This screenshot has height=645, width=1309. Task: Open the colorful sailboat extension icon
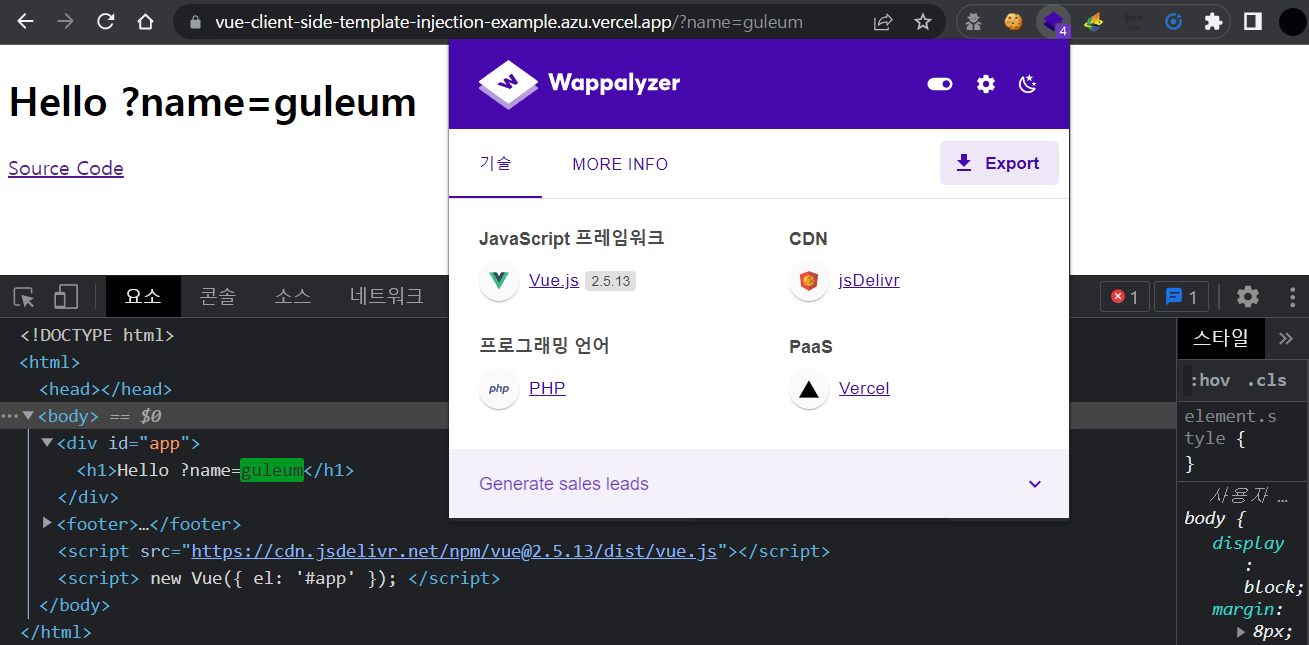click(x=1093, y=21)
